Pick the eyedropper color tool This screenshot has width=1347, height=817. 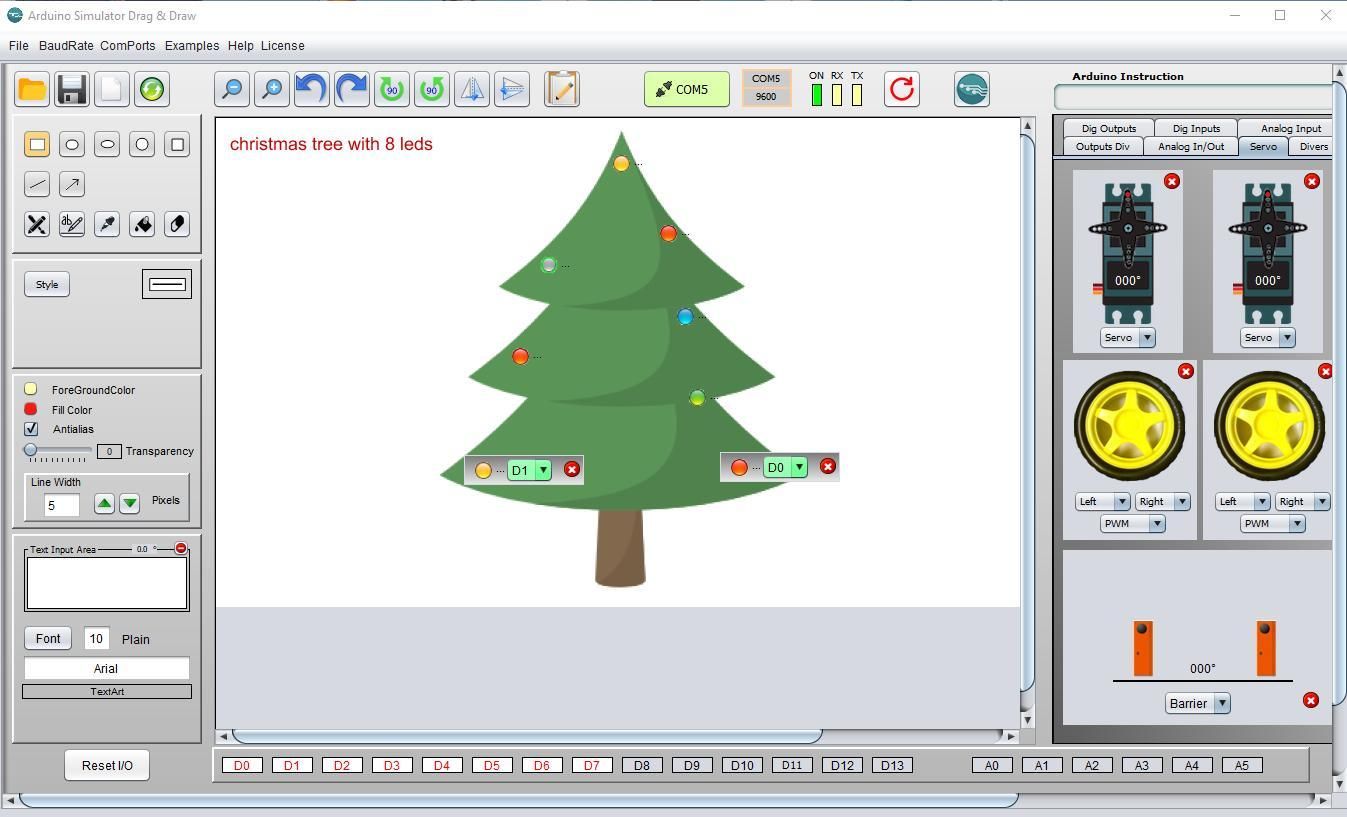click(106, 224)
